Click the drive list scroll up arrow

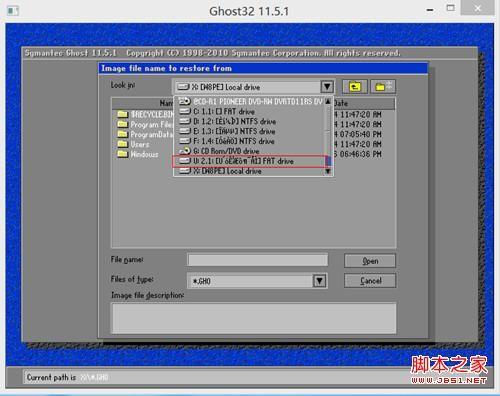pos(328,101)
